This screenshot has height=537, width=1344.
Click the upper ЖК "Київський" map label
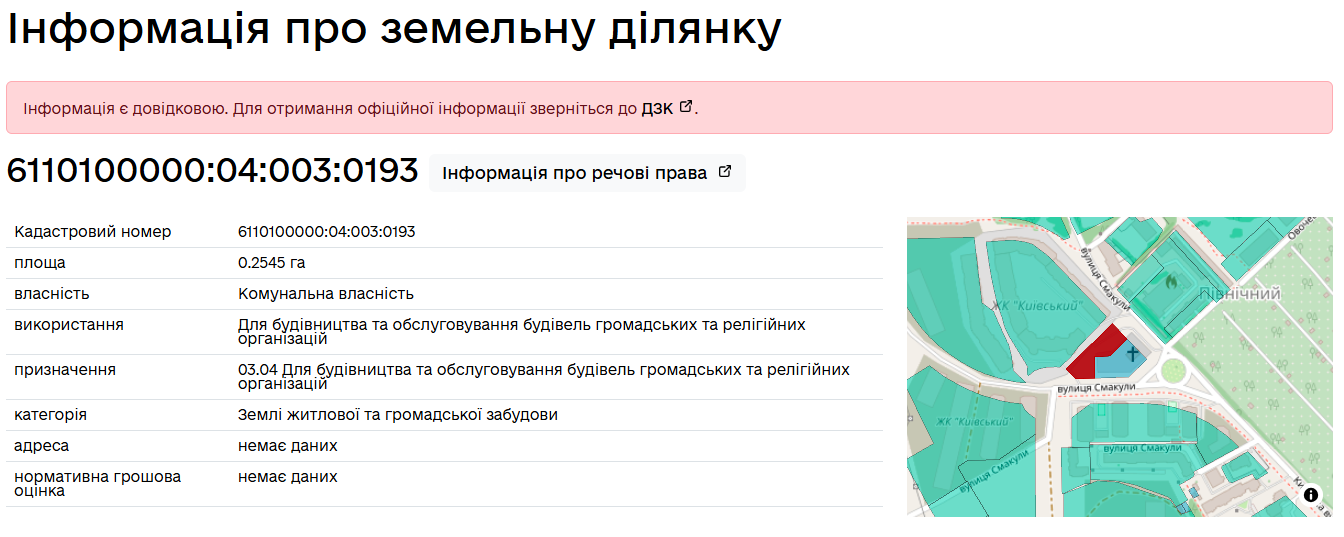pyautogui.click(x=1037, y=306)
